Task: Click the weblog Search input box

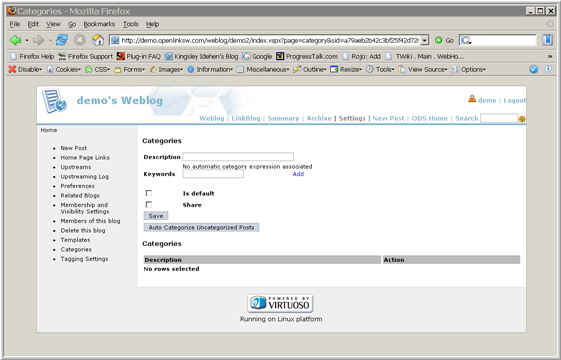Action: click(499, 118)
